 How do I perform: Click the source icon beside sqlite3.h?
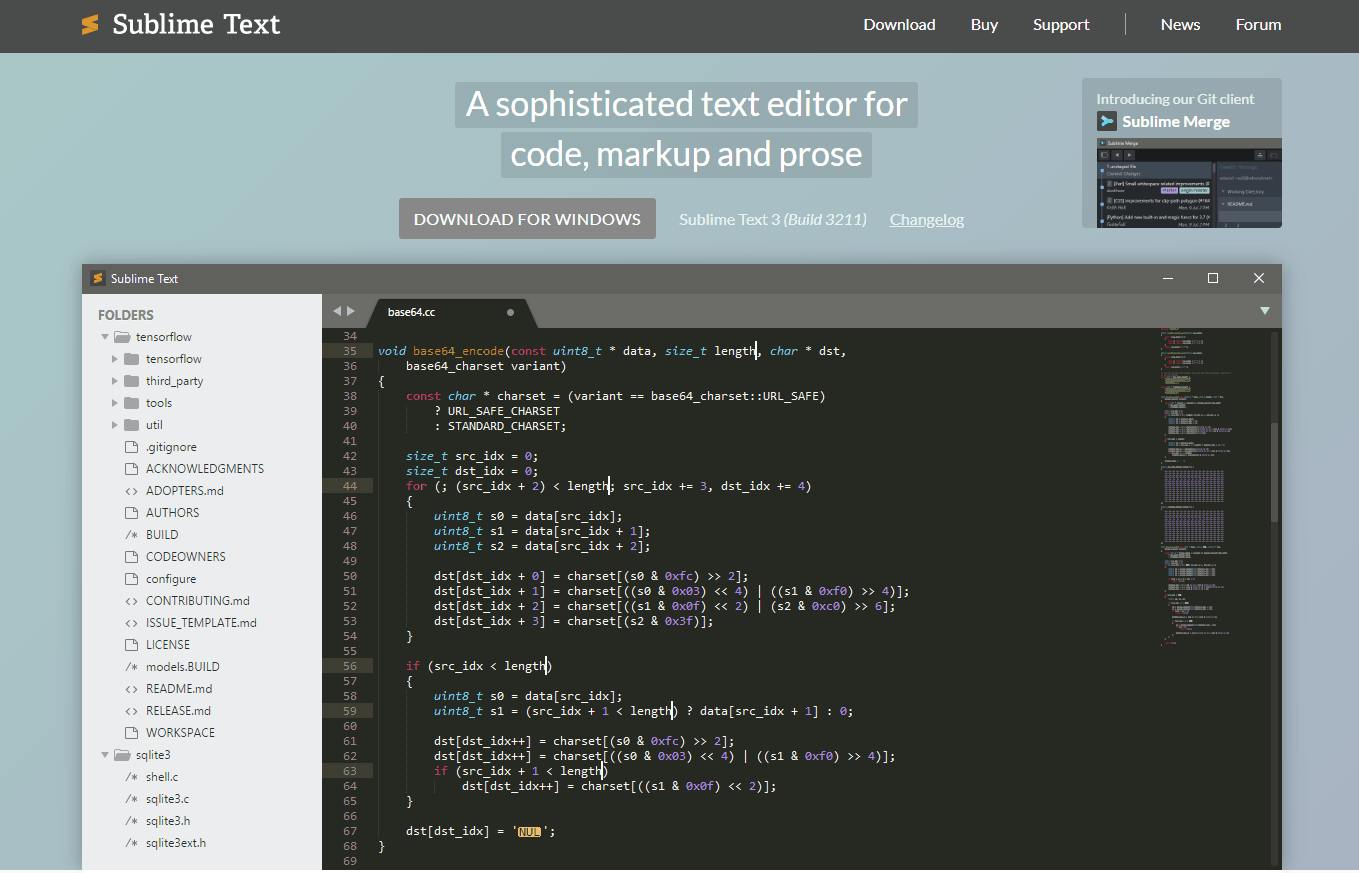pyautogui.click(x=131, y=821)
